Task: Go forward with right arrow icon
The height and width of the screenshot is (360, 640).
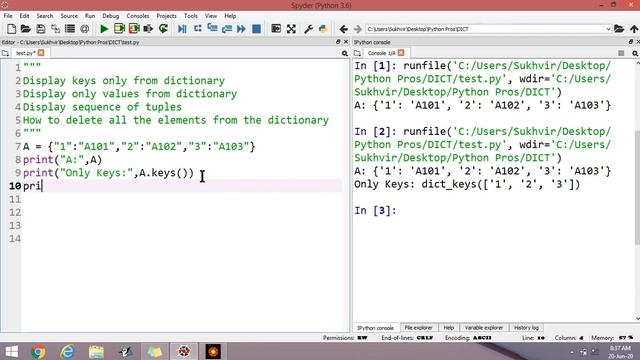Action: click(x=358, y=29)
